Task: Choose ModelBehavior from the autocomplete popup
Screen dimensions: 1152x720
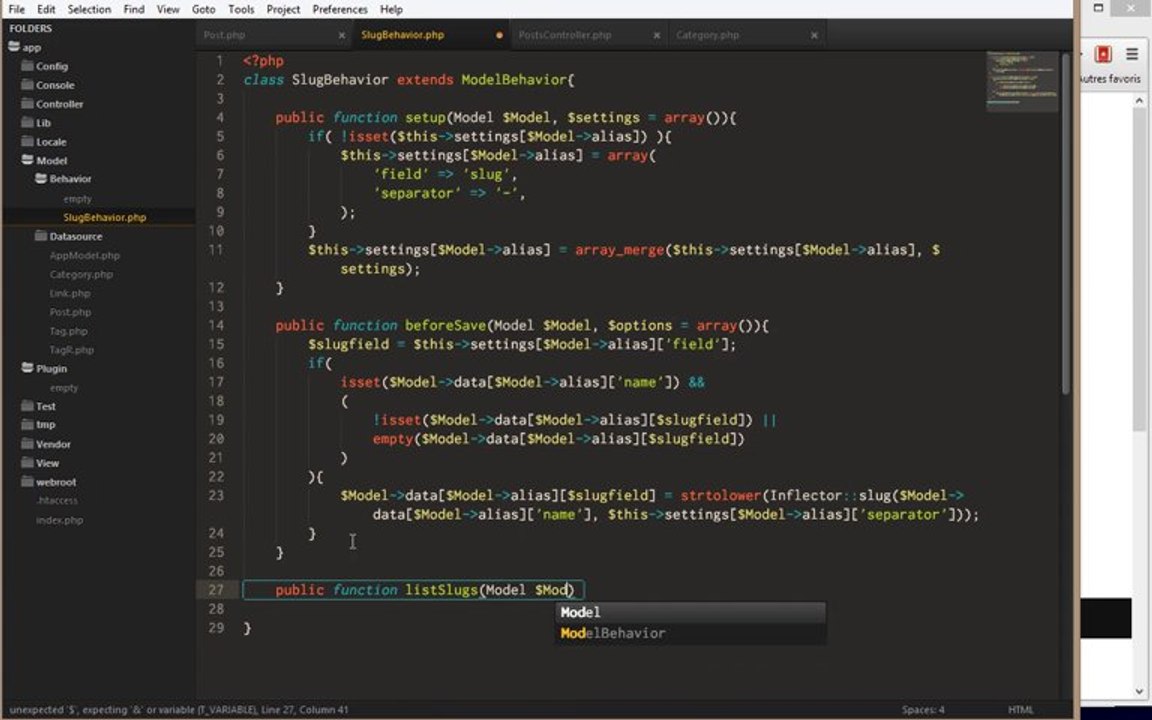Action: [x=690, y=633]
